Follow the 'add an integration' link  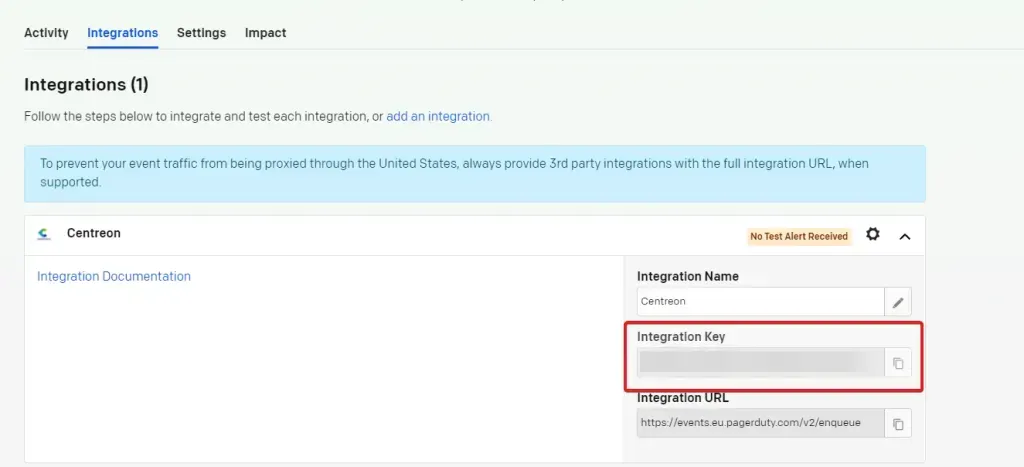click(438, 116)
